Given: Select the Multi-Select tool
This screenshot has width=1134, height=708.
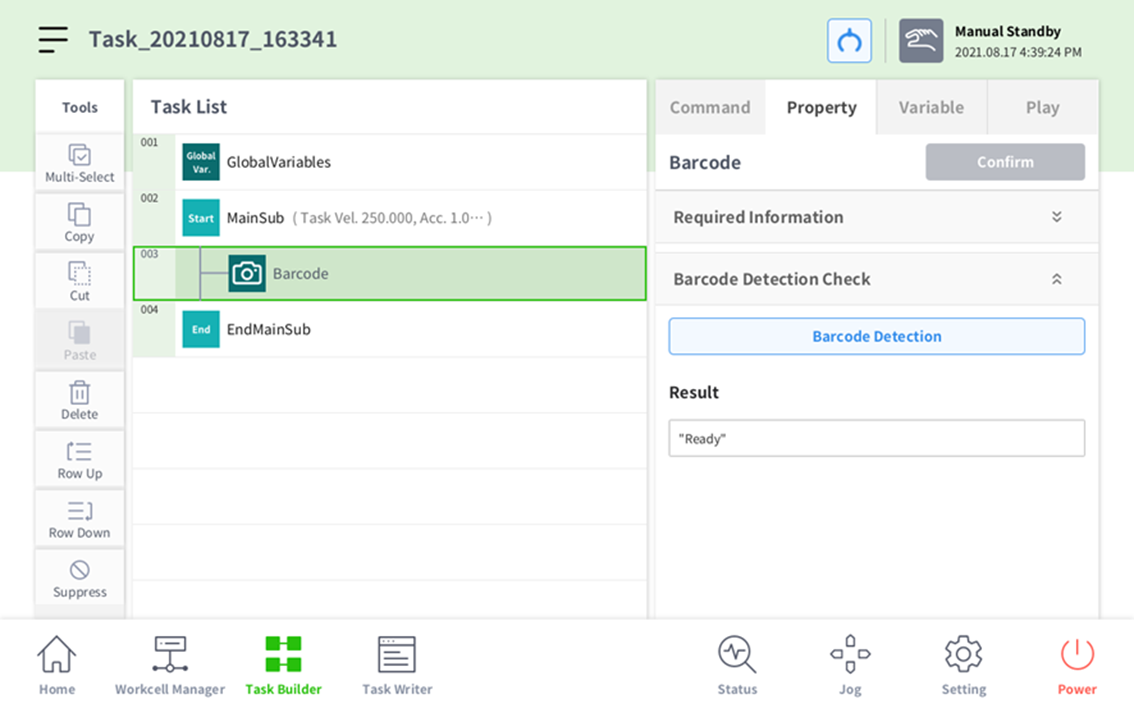Looking at the screenshot, I should pyautogui.click(x=80, y=163).
